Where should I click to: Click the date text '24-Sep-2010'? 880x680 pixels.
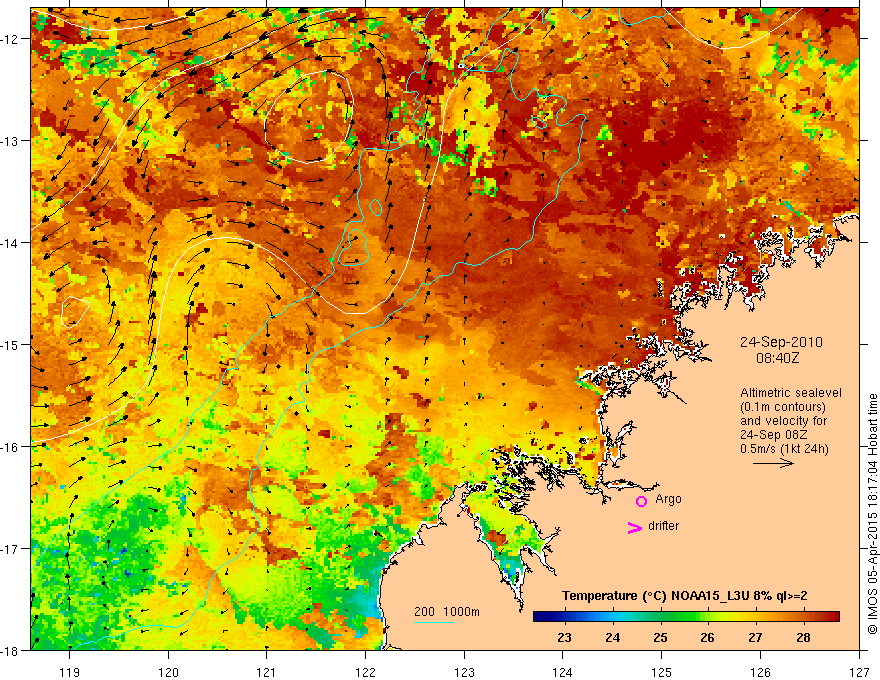pyautogui.click(x=781, y=342)
